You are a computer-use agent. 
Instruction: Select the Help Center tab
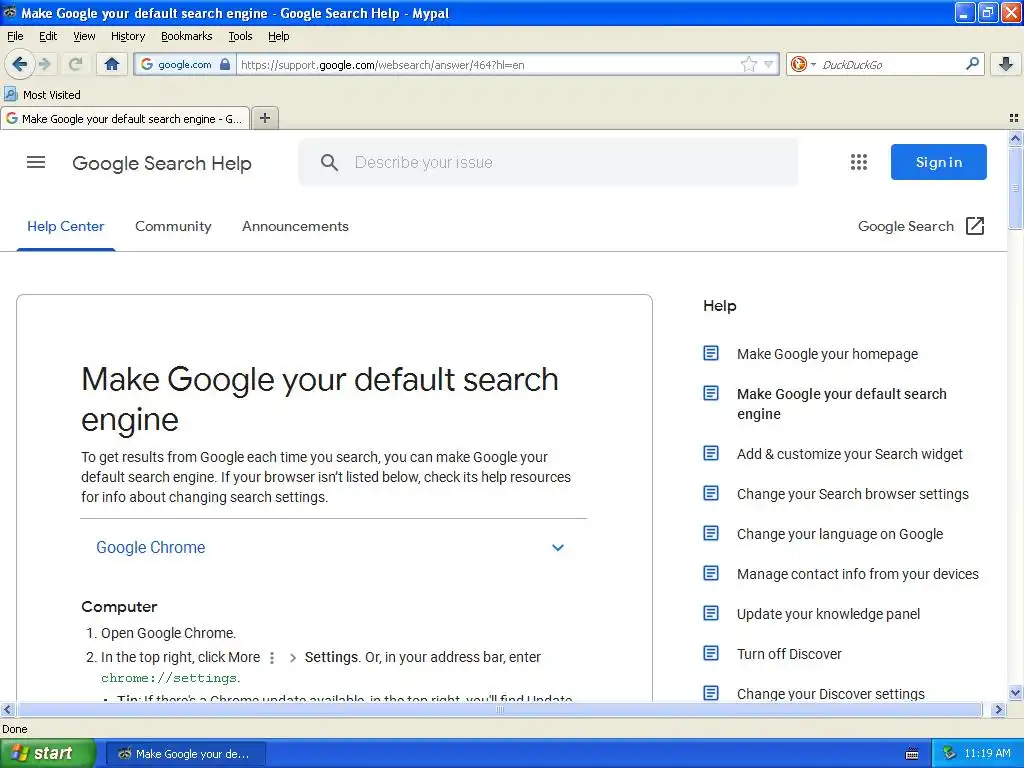[65, 226]
